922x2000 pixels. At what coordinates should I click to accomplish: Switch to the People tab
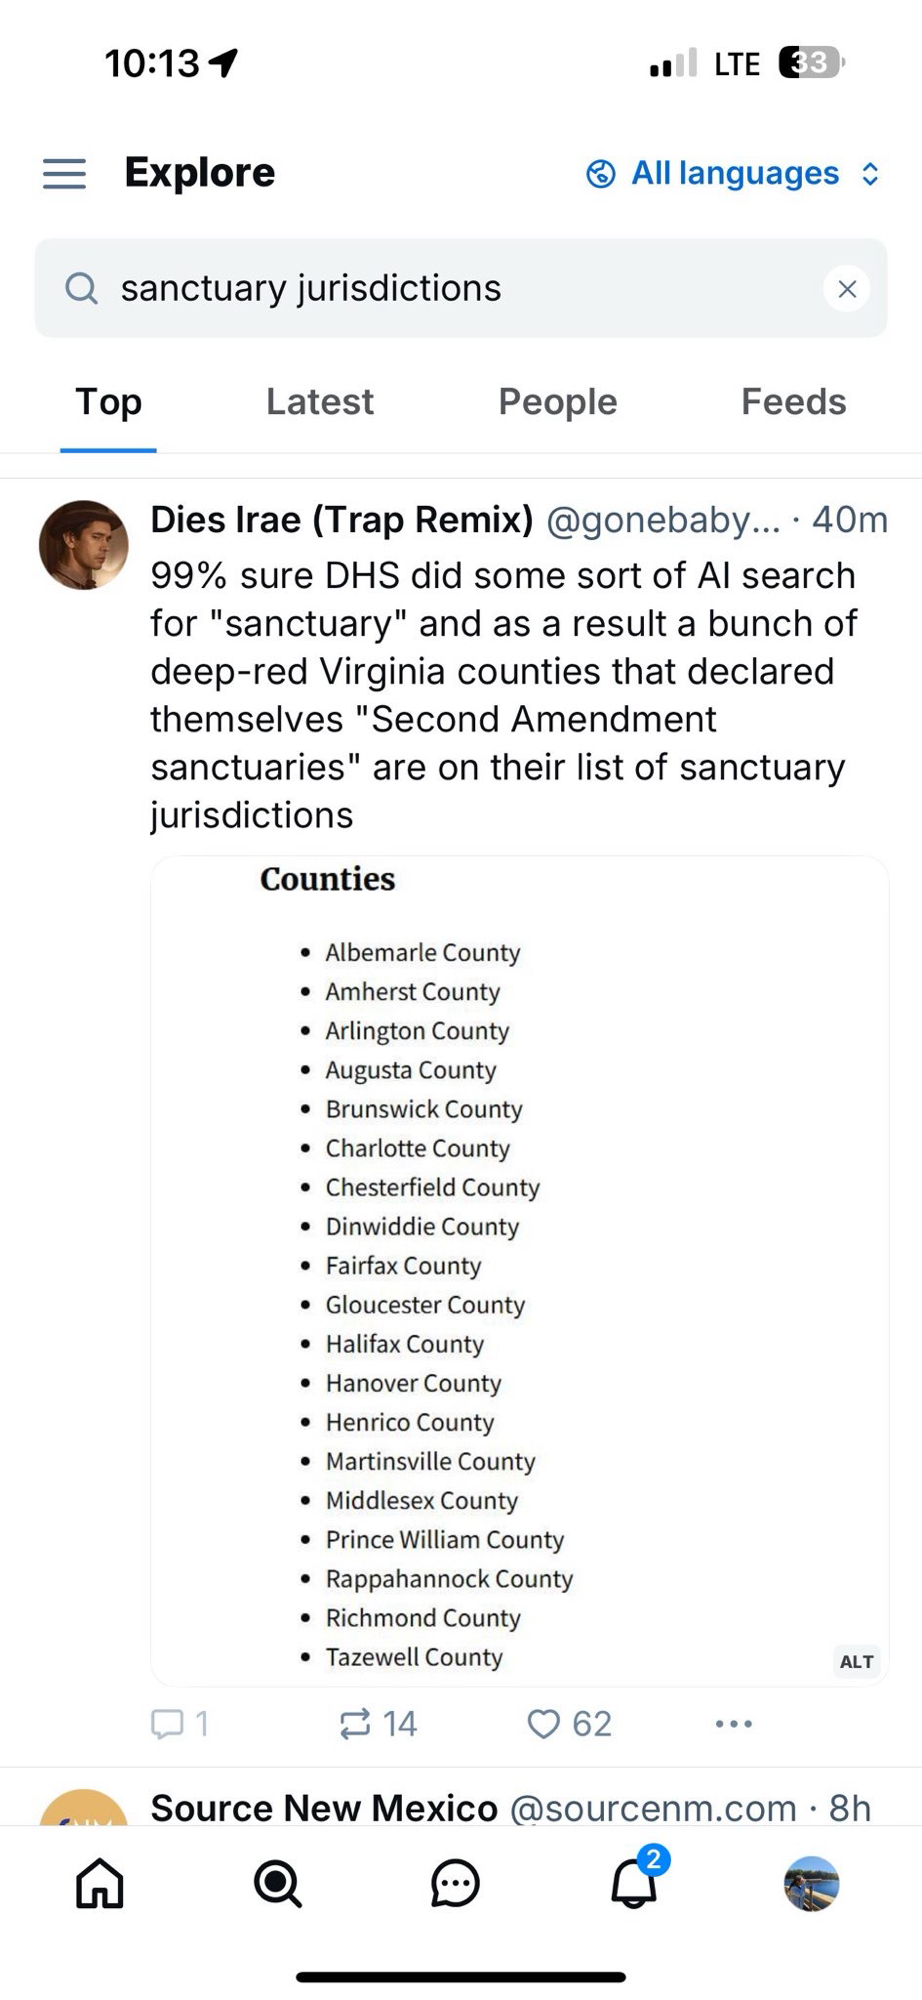(x=557, y=402)
